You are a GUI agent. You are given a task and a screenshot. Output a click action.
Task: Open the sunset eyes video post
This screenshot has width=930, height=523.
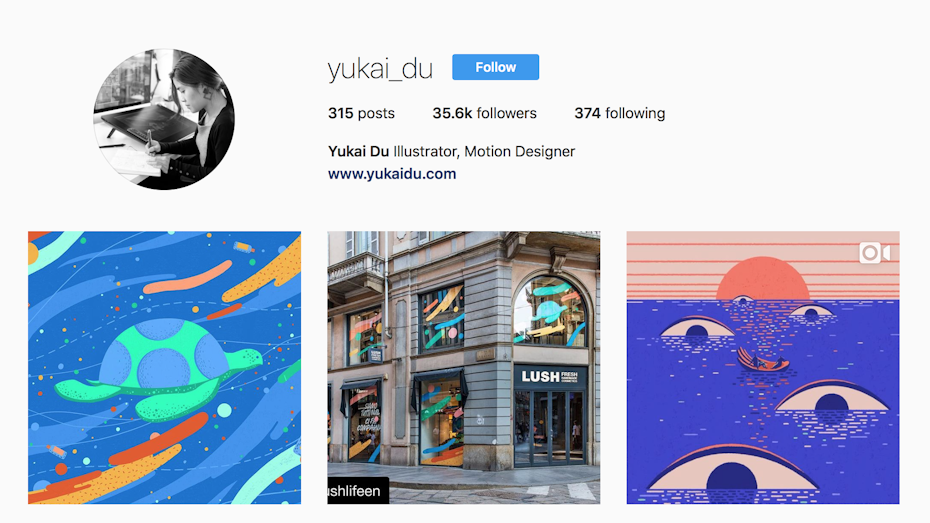tap(763, 368)
